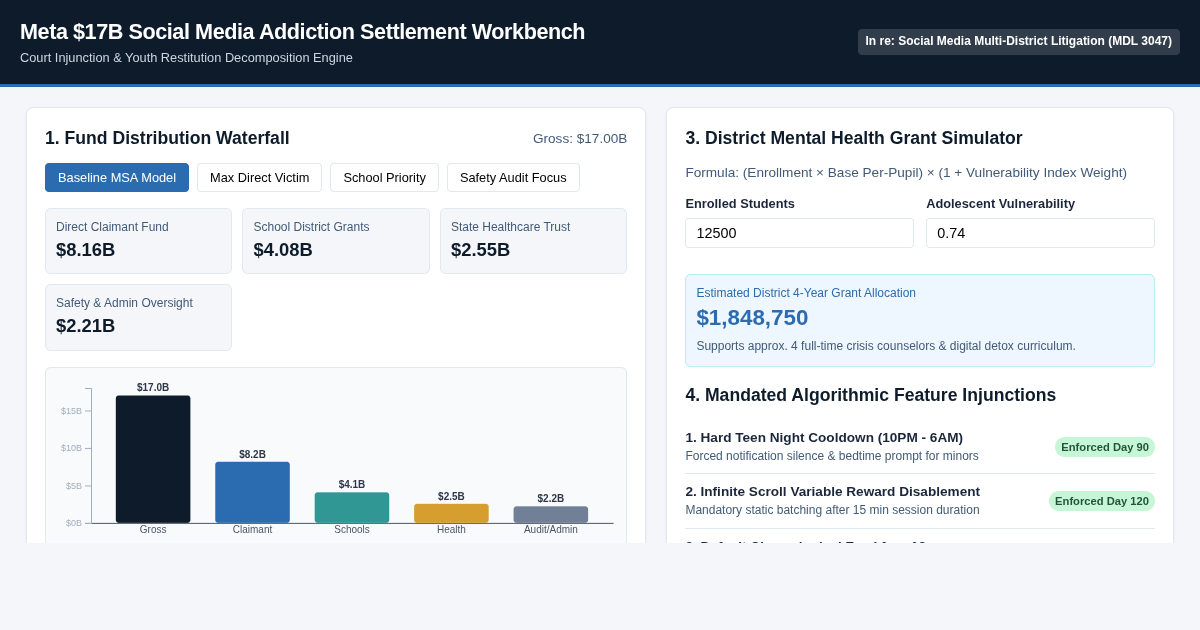
Task: Click the $10B axis tick label
Action: pyautogui.click(x=71, y=448)
